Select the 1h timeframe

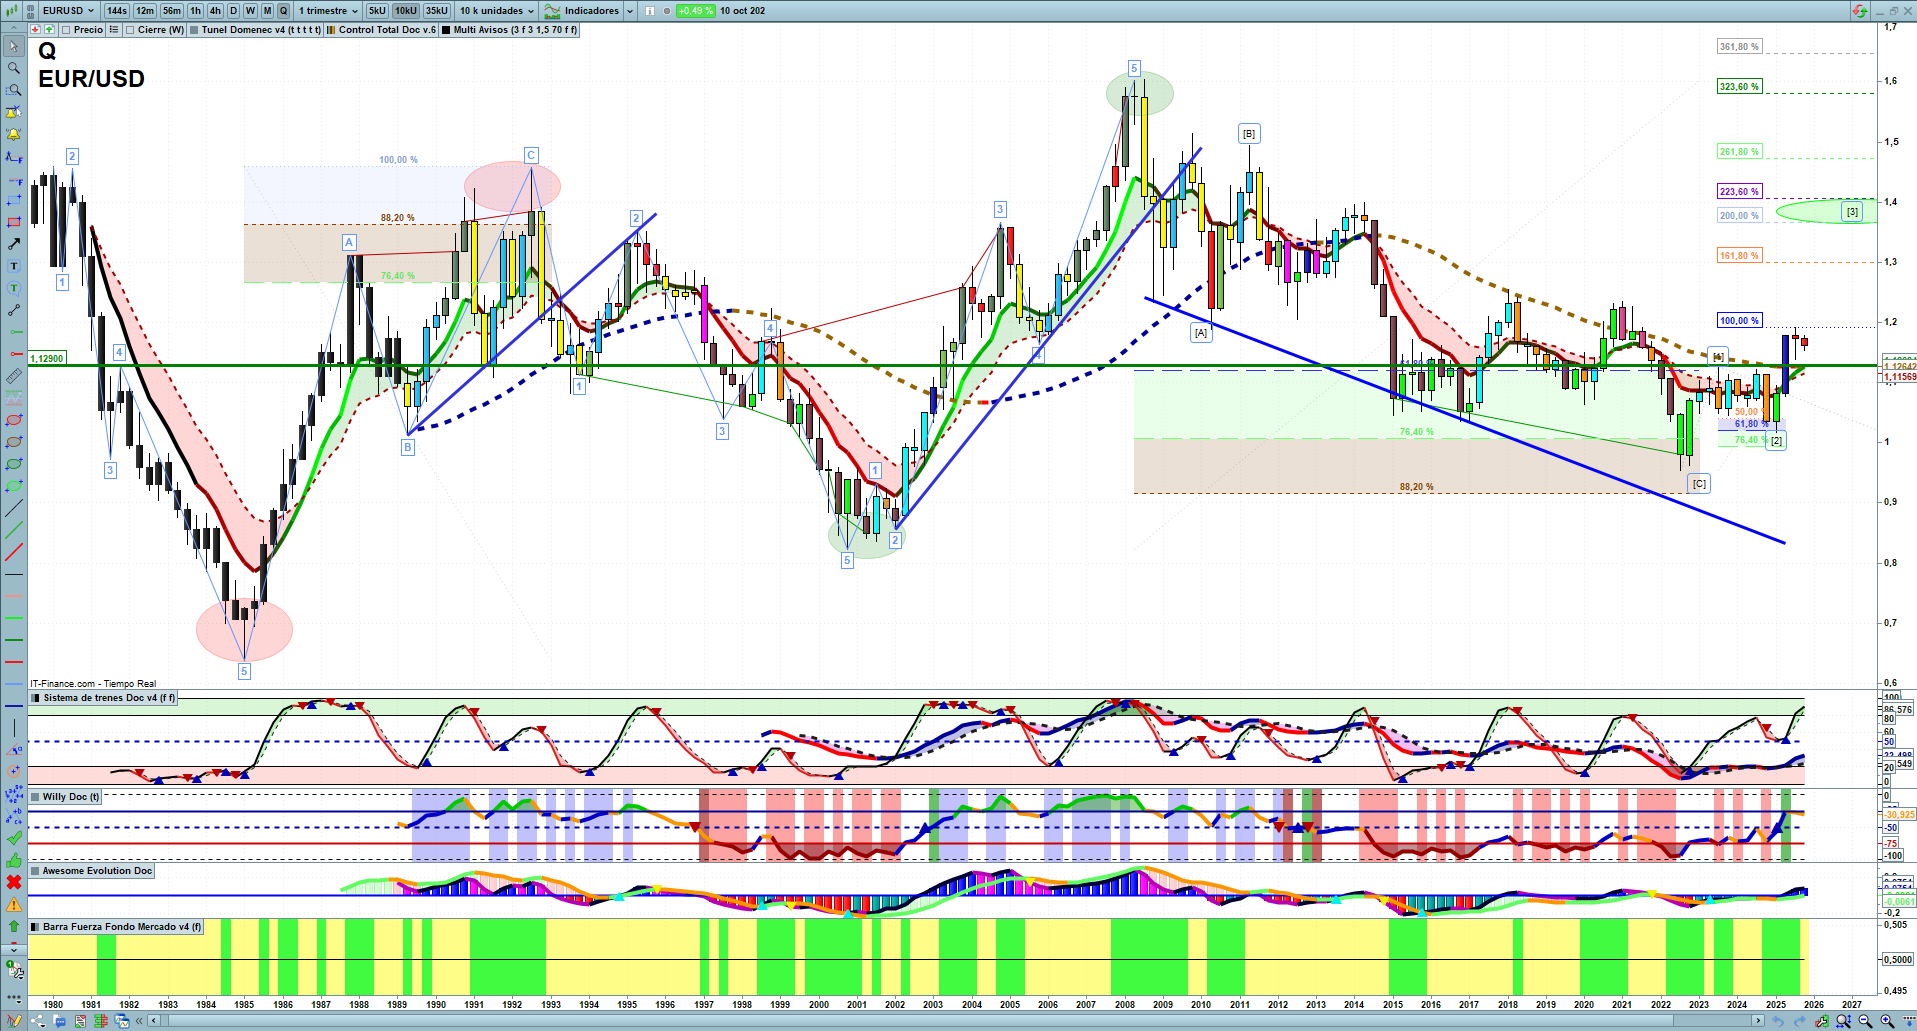coord(196,11)
